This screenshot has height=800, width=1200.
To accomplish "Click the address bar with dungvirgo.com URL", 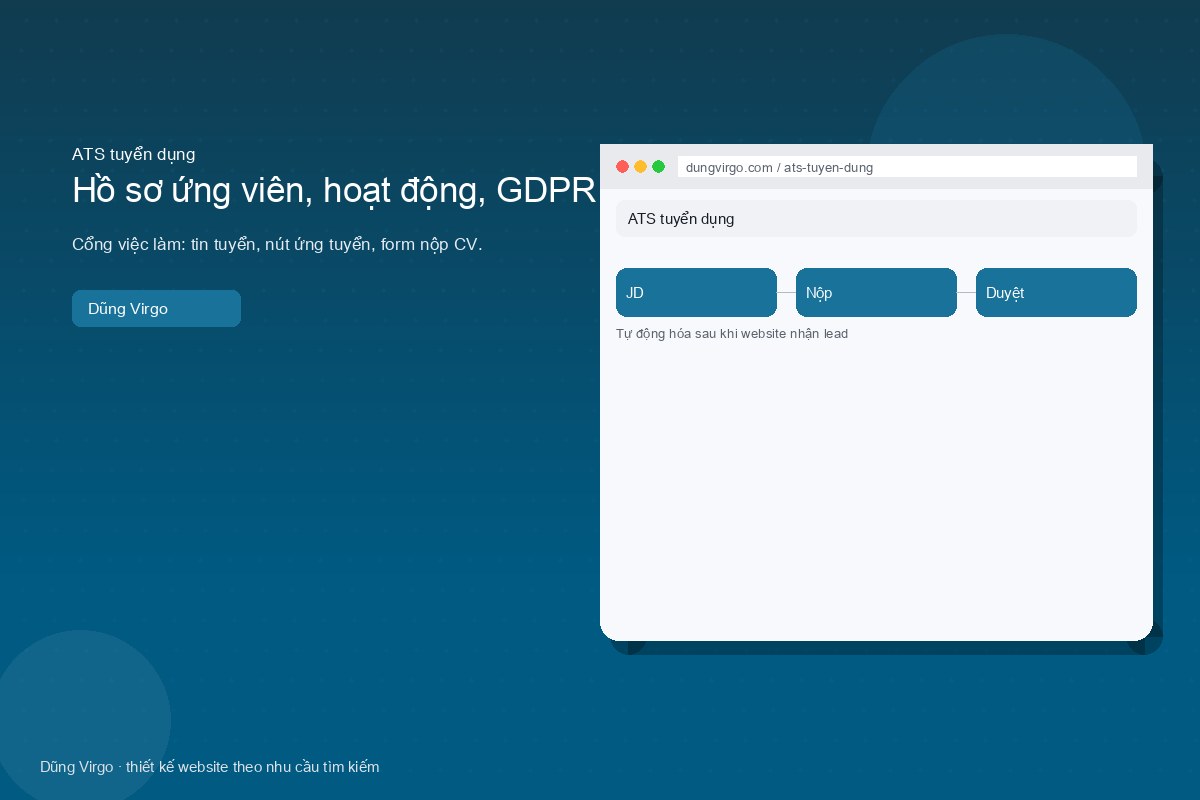I will click(x=907, y=167).
